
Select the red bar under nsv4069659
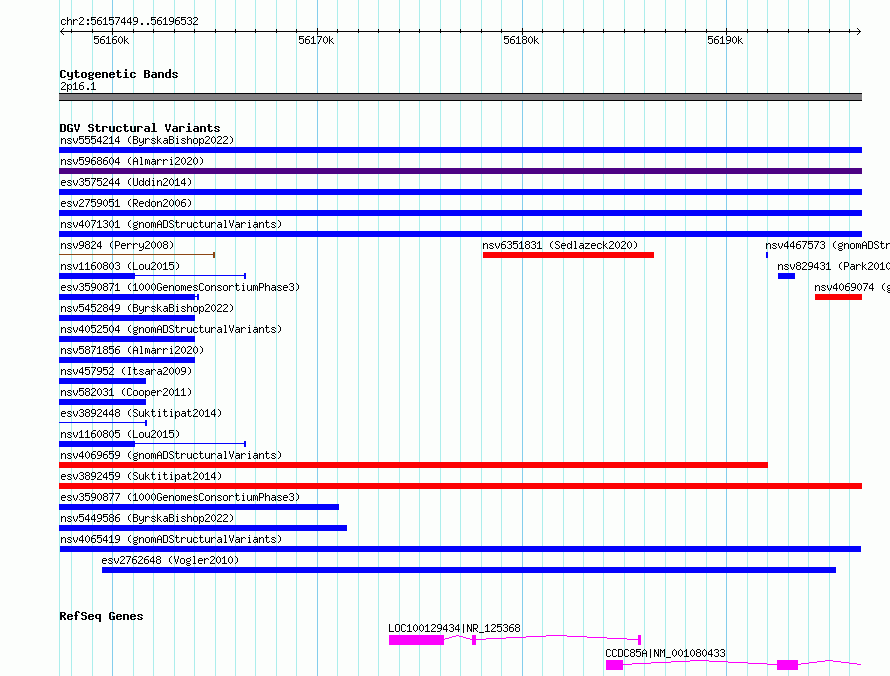(413, 465)
